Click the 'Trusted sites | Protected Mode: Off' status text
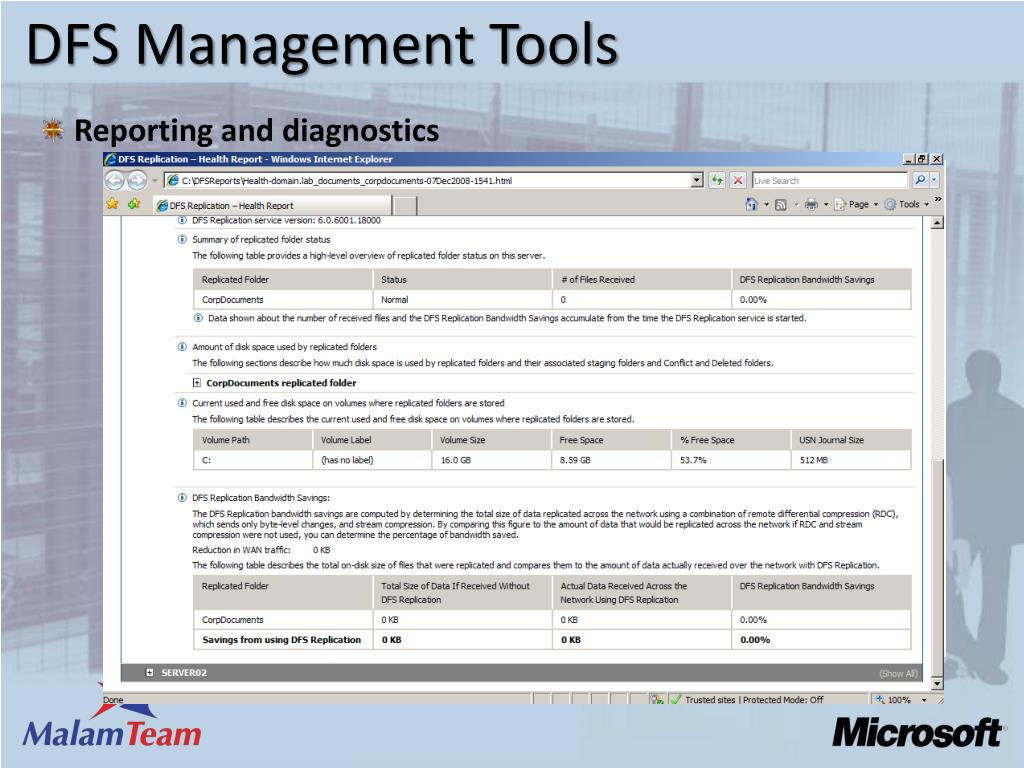The image size is (1024, 768). (x=754, y=699)
